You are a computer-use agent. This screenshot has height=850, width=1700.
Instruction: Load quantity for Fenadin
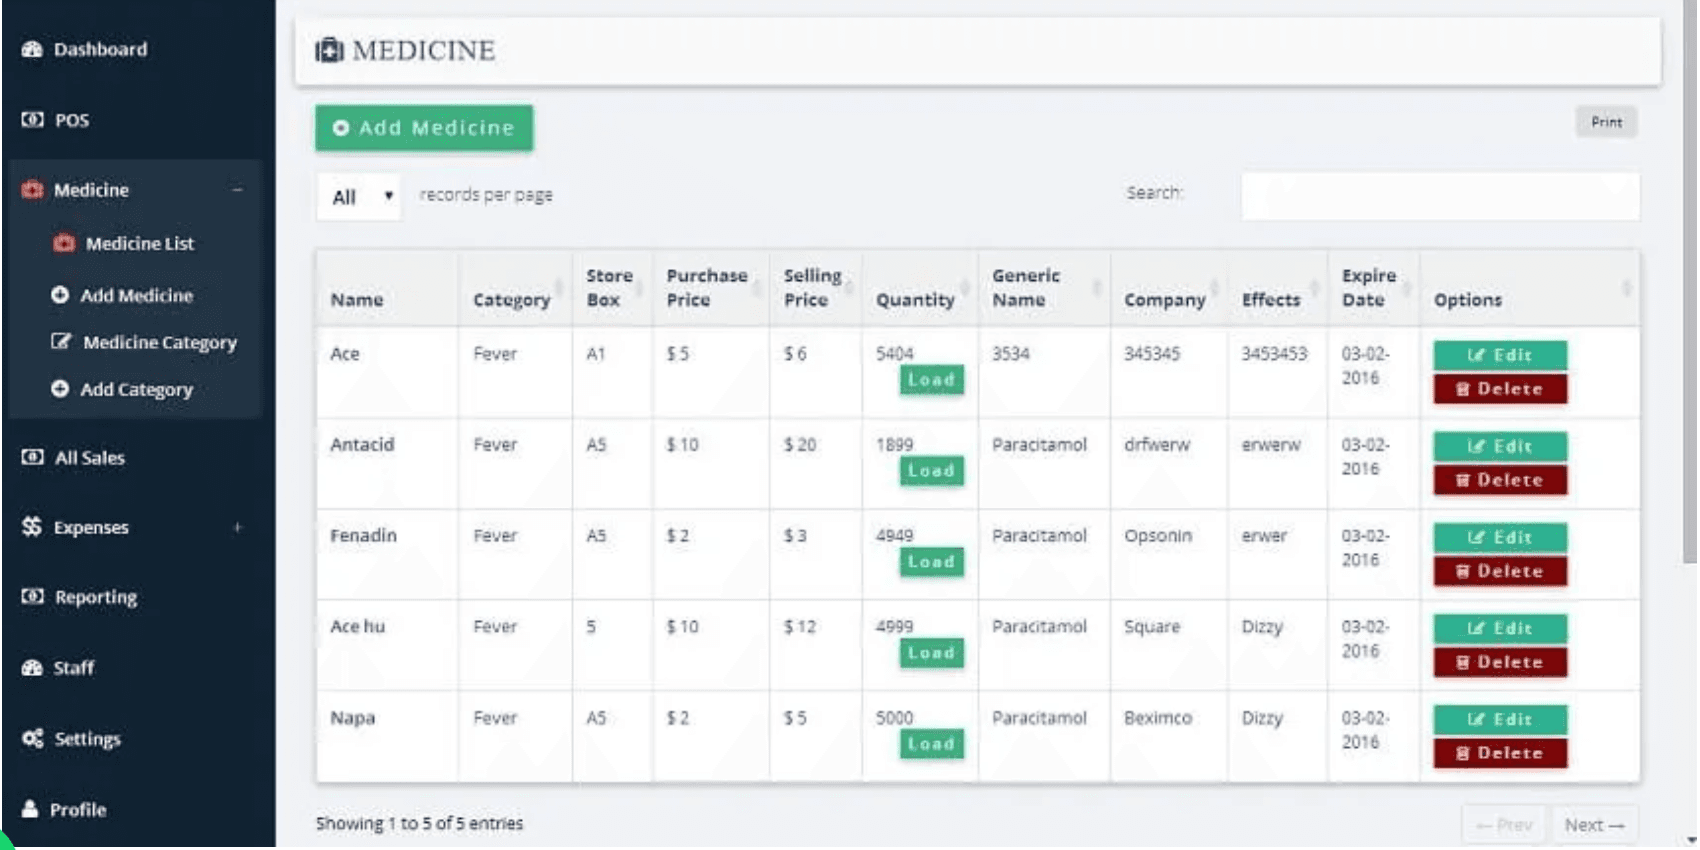(931, 562)
